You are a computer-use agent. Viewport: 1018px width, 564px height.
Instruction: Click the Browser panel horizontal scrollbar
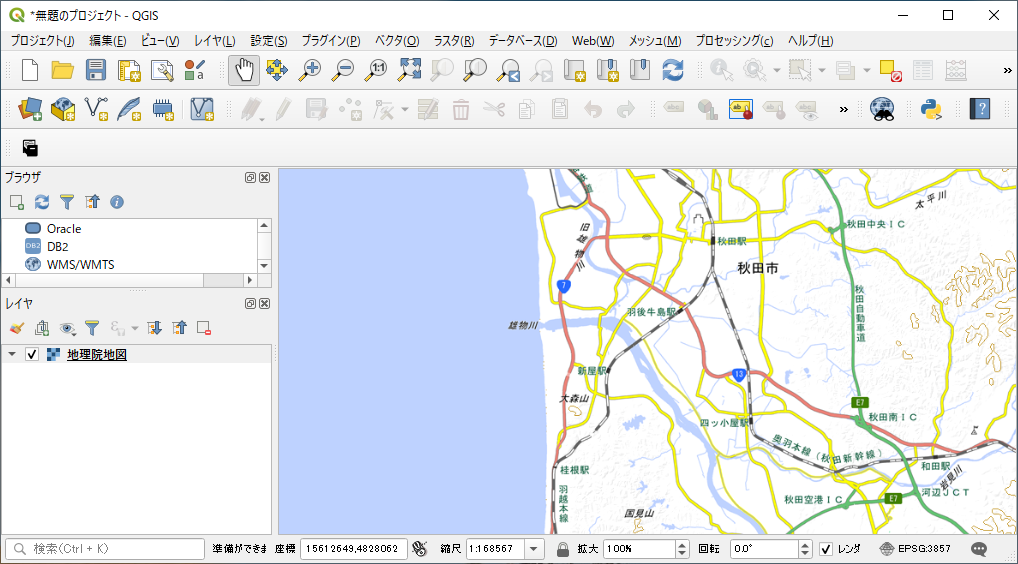click(129, 280)
